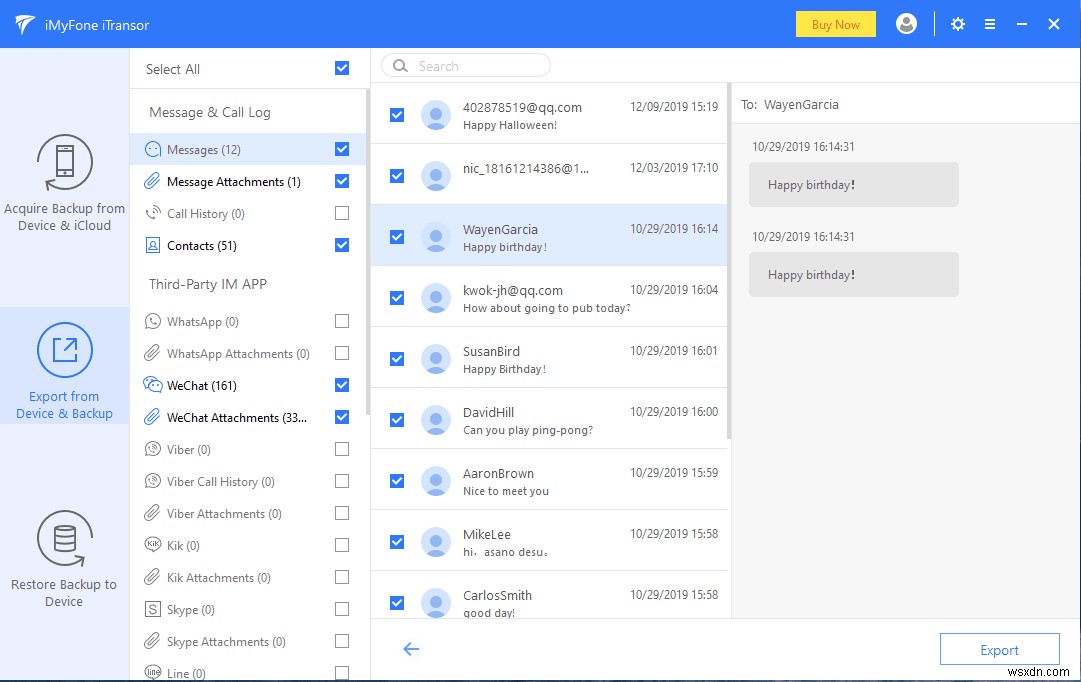Viewport: 1081px width, 682px height.
Task: Uncheck the WeChat Attachments checkbox
Action: click(x=341, y=417)
